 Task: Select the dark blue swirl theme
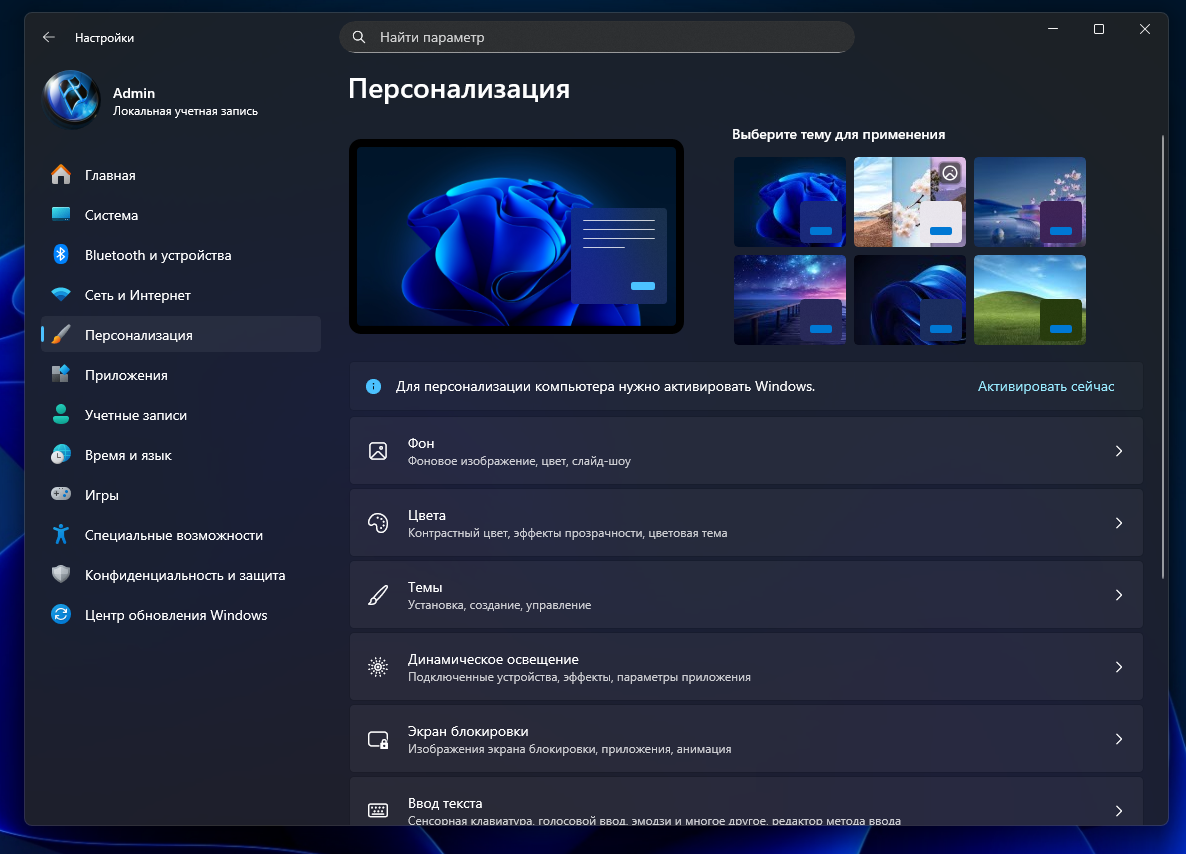coord(910,300)
